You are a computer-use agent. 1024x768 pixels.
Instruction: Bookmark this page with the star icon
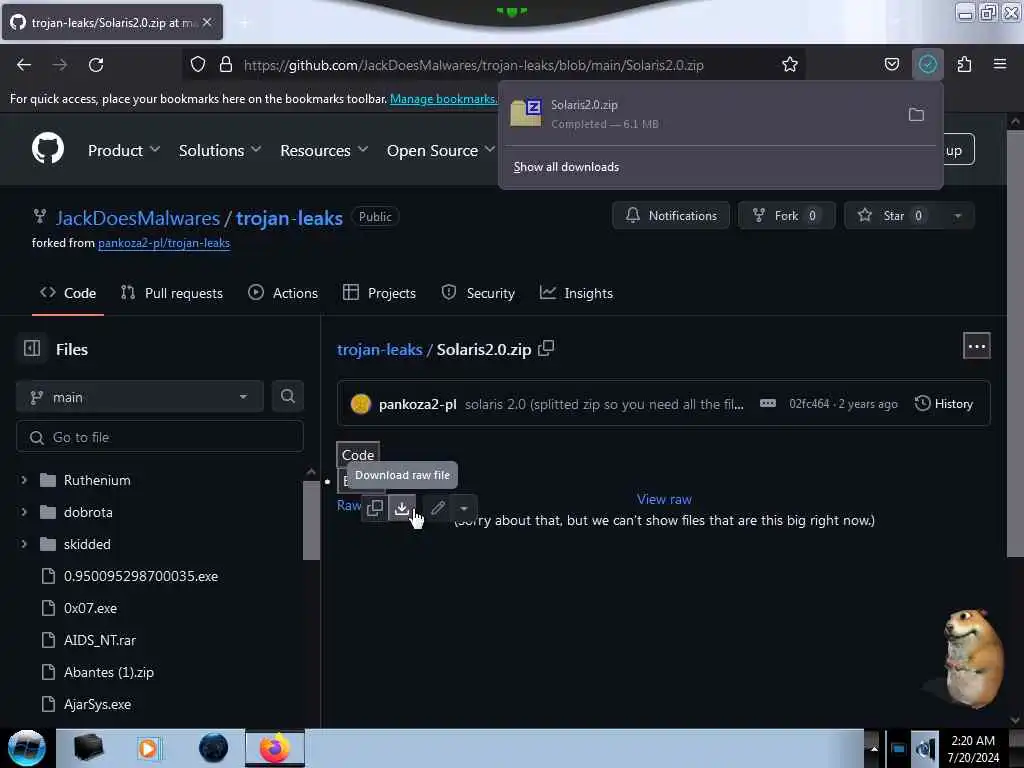pos(790,65)
